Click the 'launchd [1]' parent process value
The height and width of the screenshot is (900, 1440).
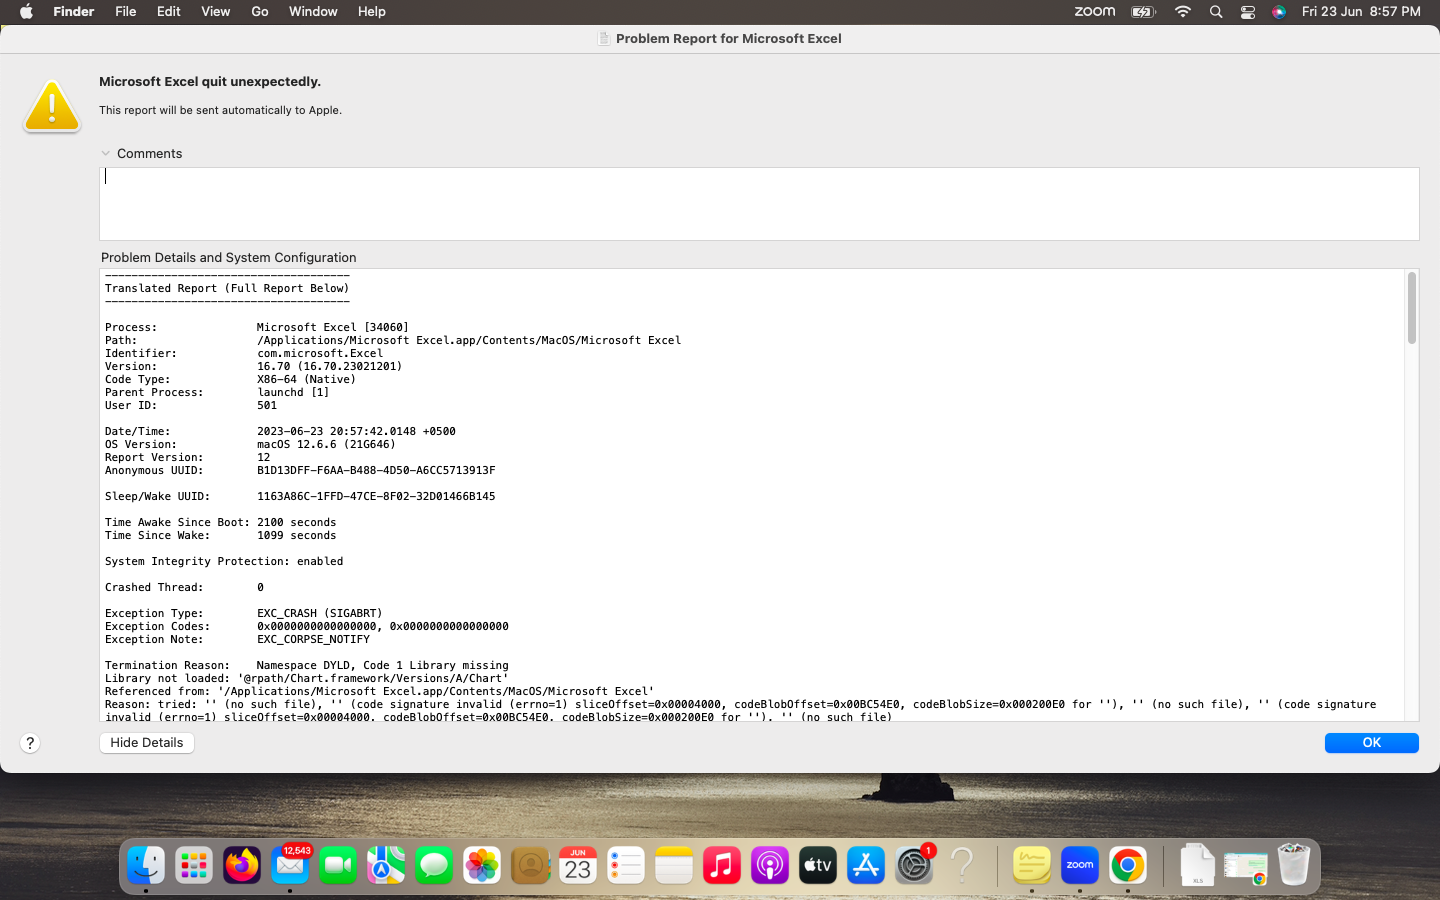click(293, 392)
